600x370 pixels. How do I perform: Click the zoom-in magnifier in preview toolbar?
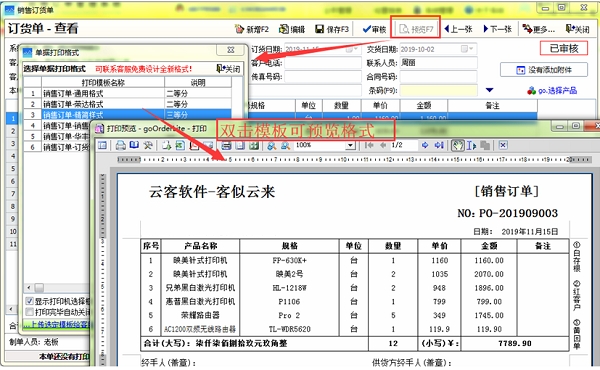pos(272,145)
